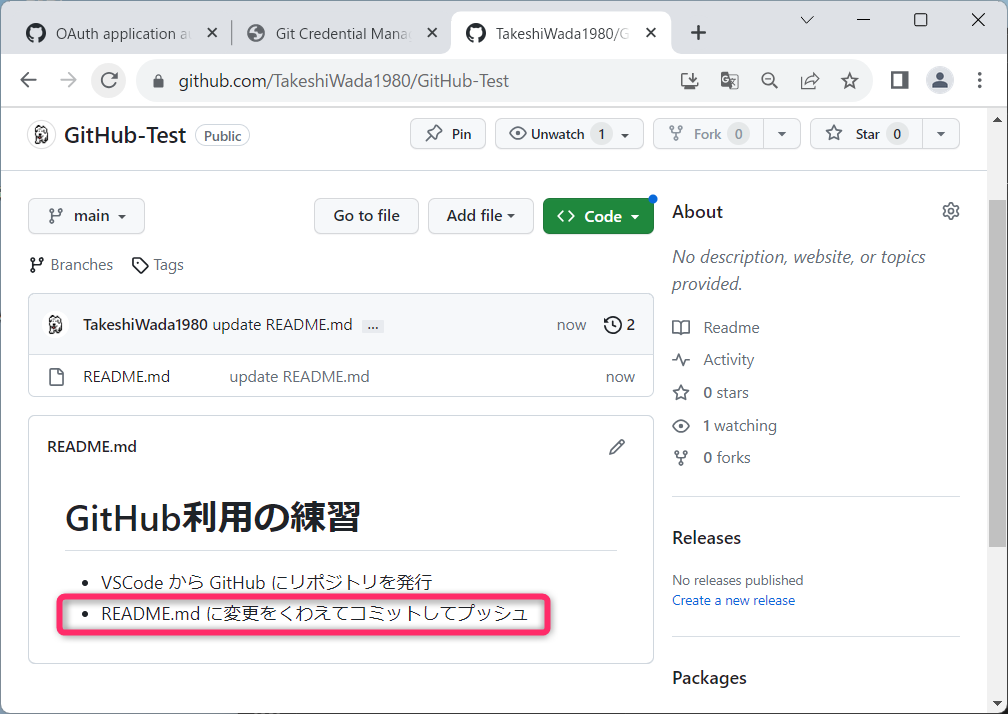Bookmark this page with the star icon
This screenshot has height=714, width=1008.
849,81
